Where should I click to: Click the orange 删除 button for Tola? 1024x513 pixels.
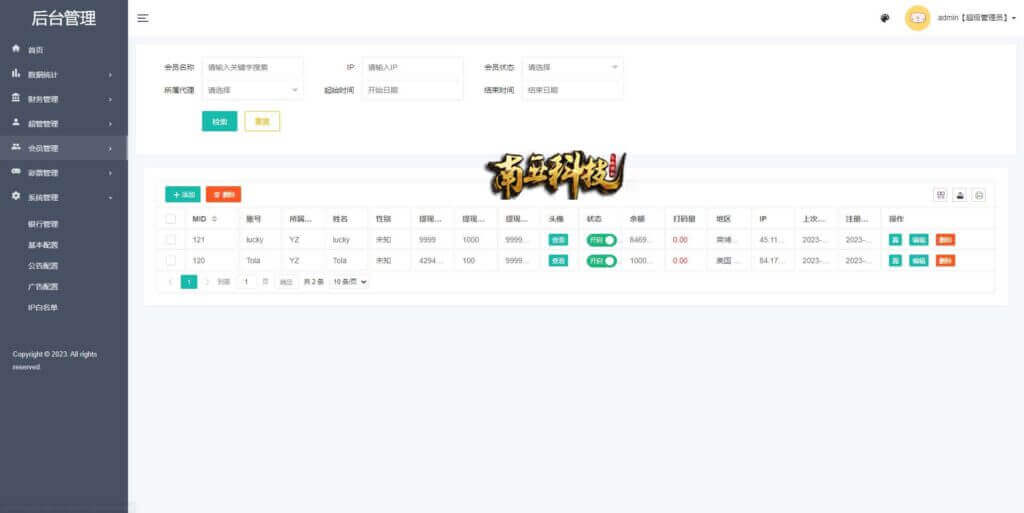click(x=945, y=261)
